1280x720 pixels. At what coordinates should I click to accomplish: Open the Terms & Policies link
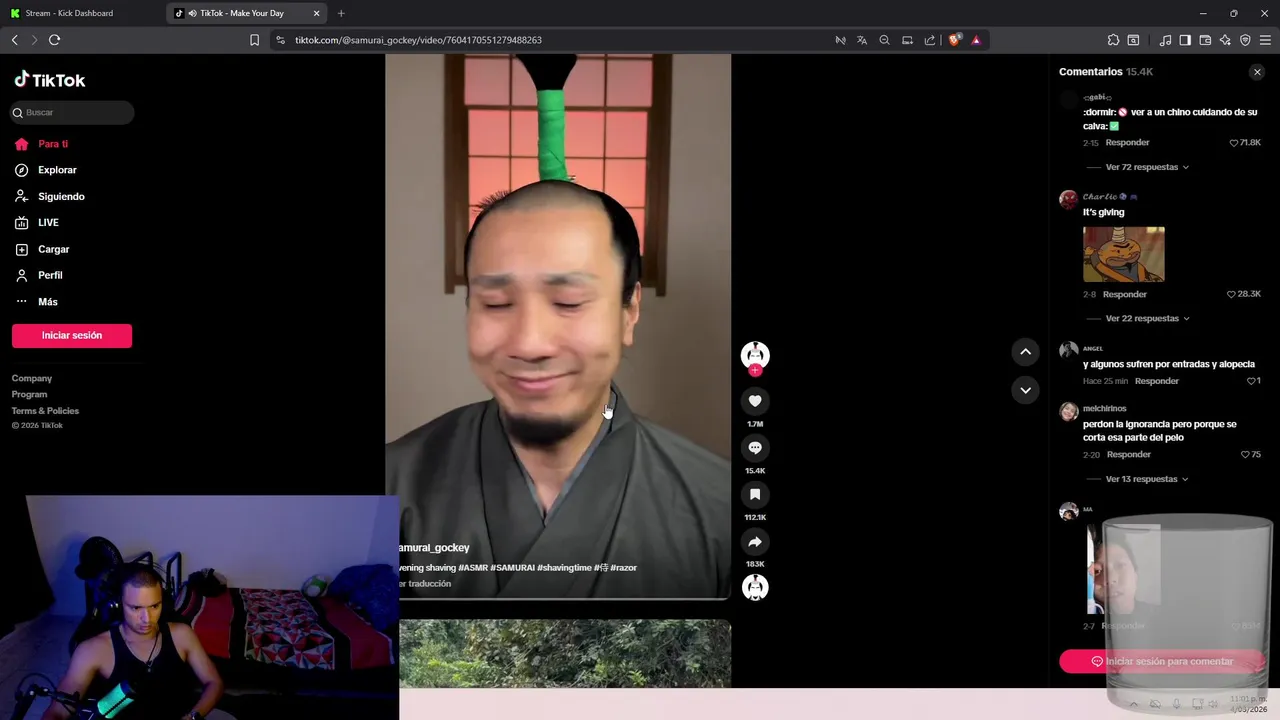tap(45, 411)
